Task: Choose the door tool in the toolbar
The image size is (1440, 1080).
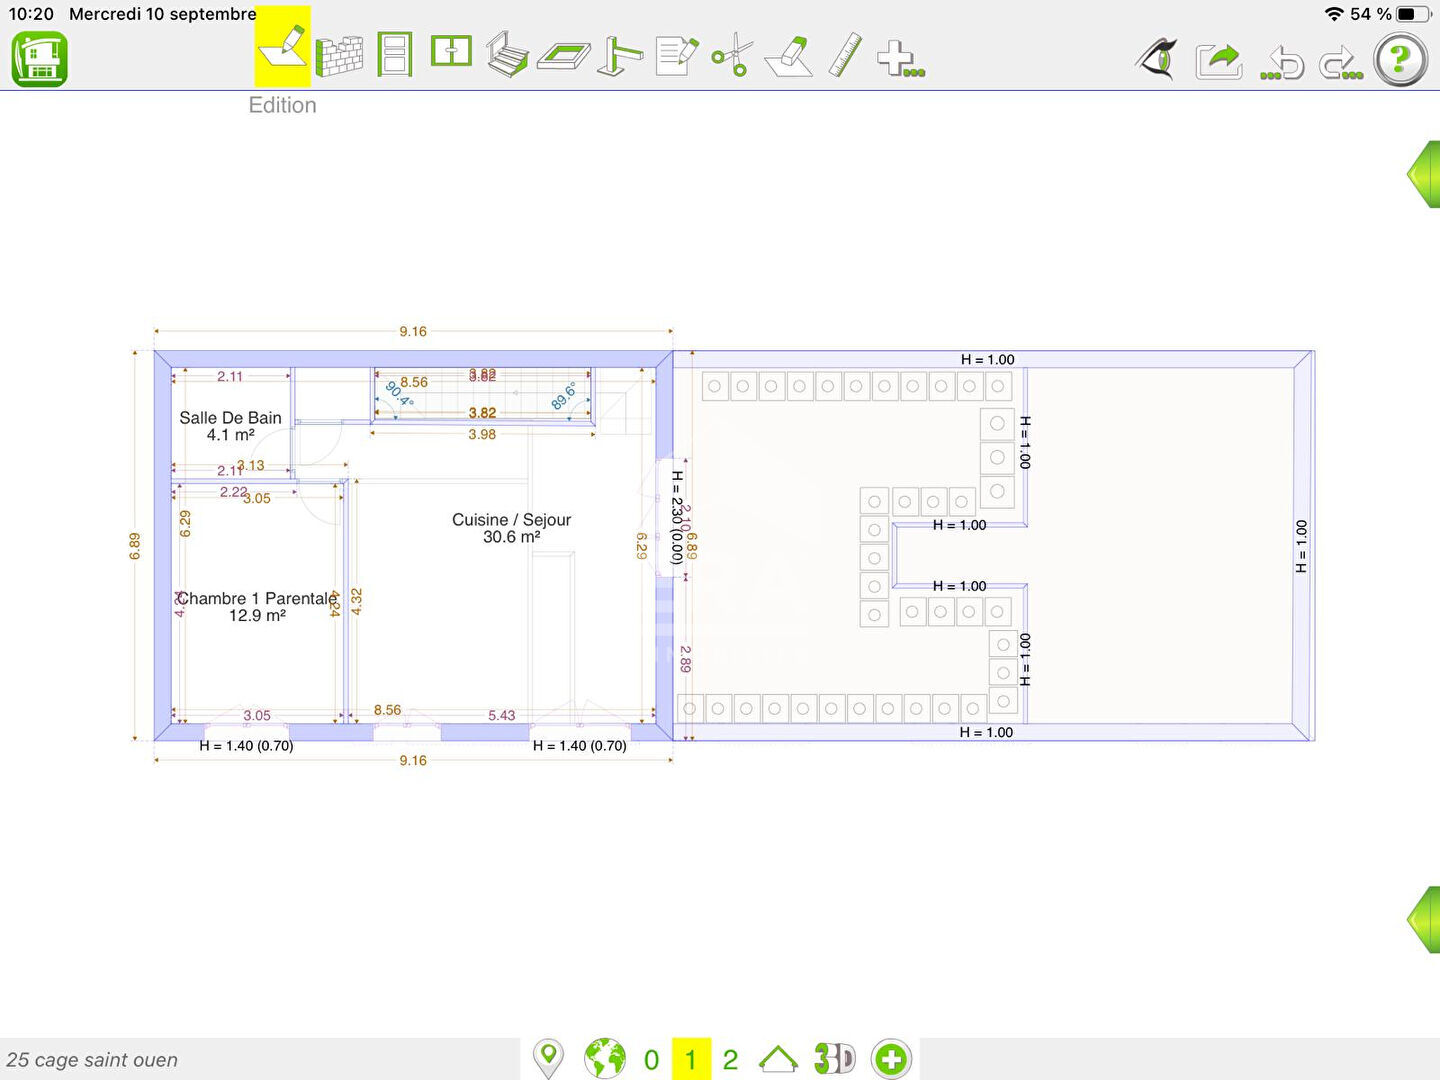Action: click(395, 55)
